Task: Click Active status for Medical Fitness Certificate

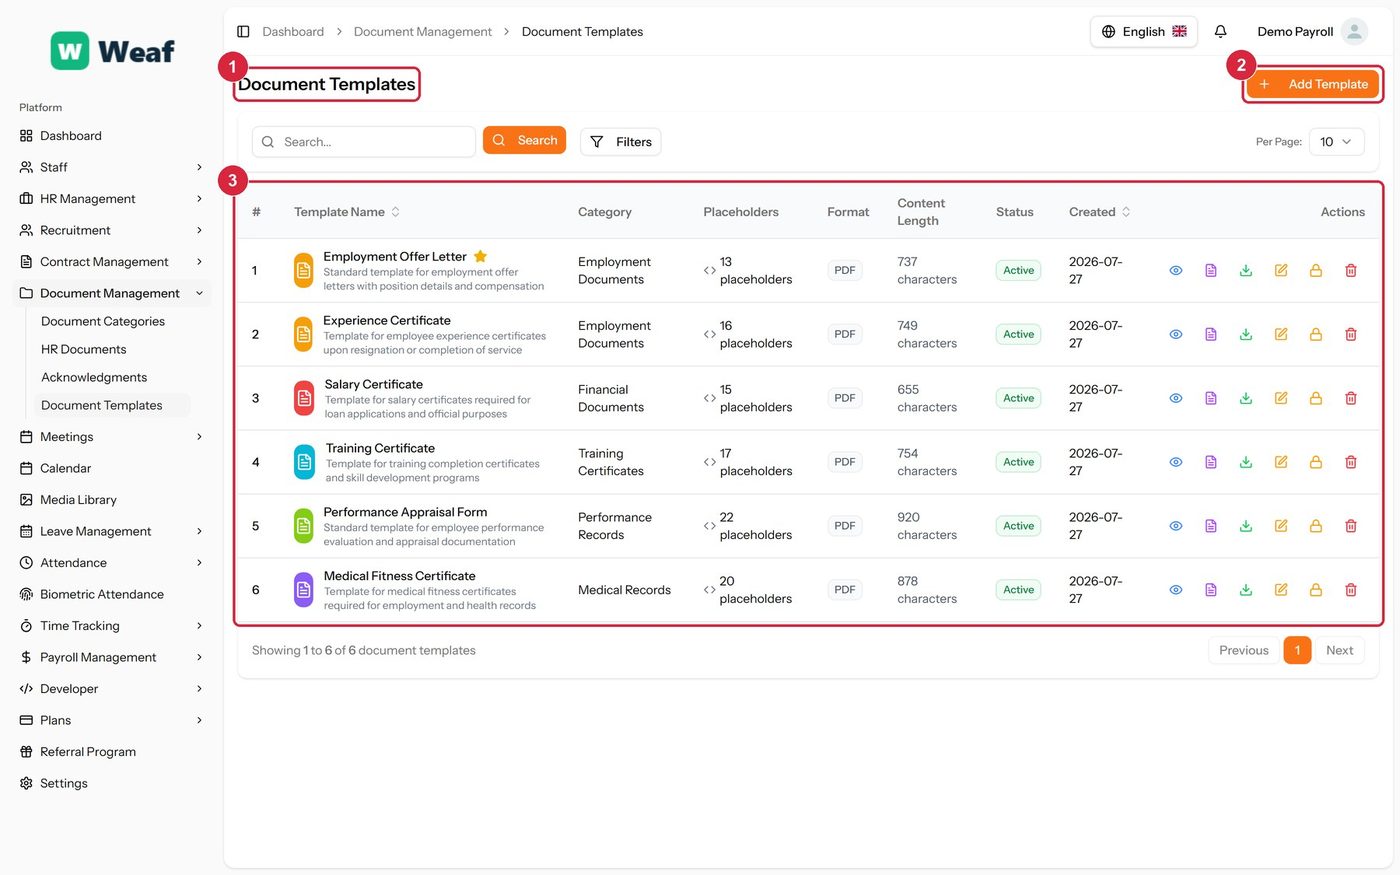Action: [1018, 590]
